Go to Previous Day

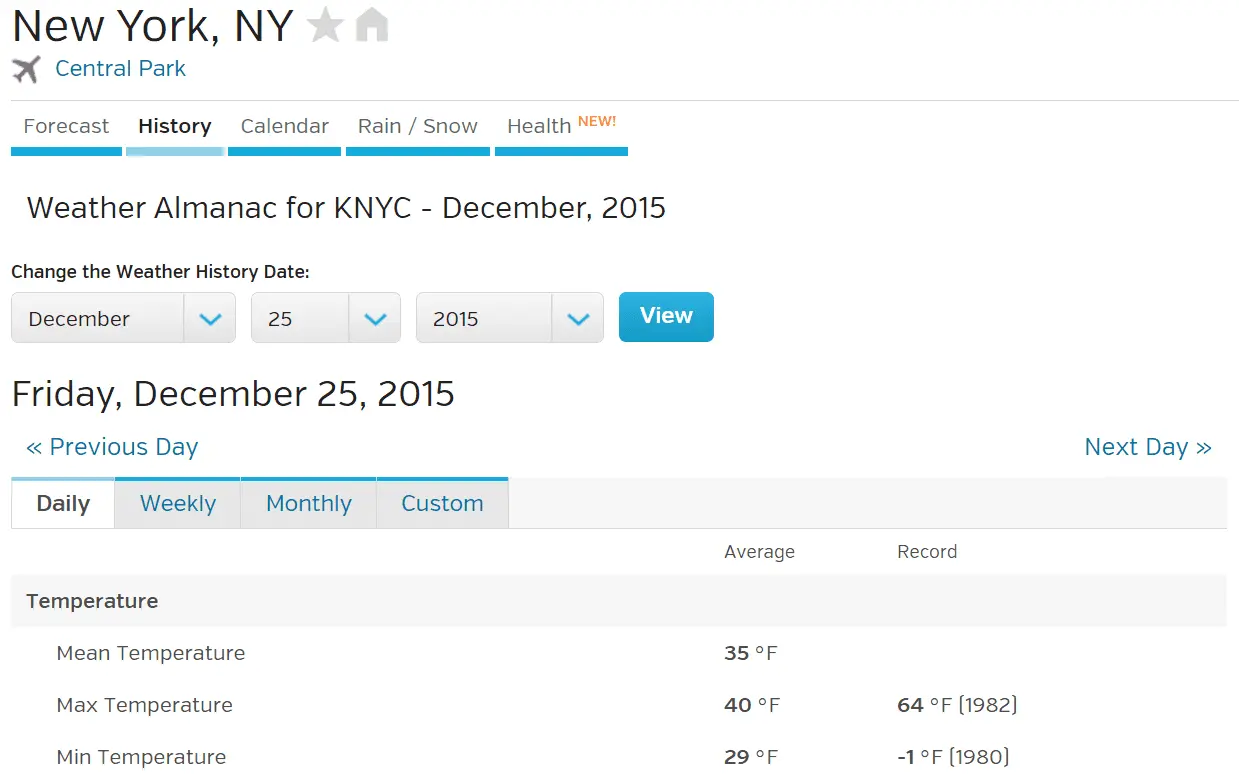pyautogui.click(x=112, y=447)
